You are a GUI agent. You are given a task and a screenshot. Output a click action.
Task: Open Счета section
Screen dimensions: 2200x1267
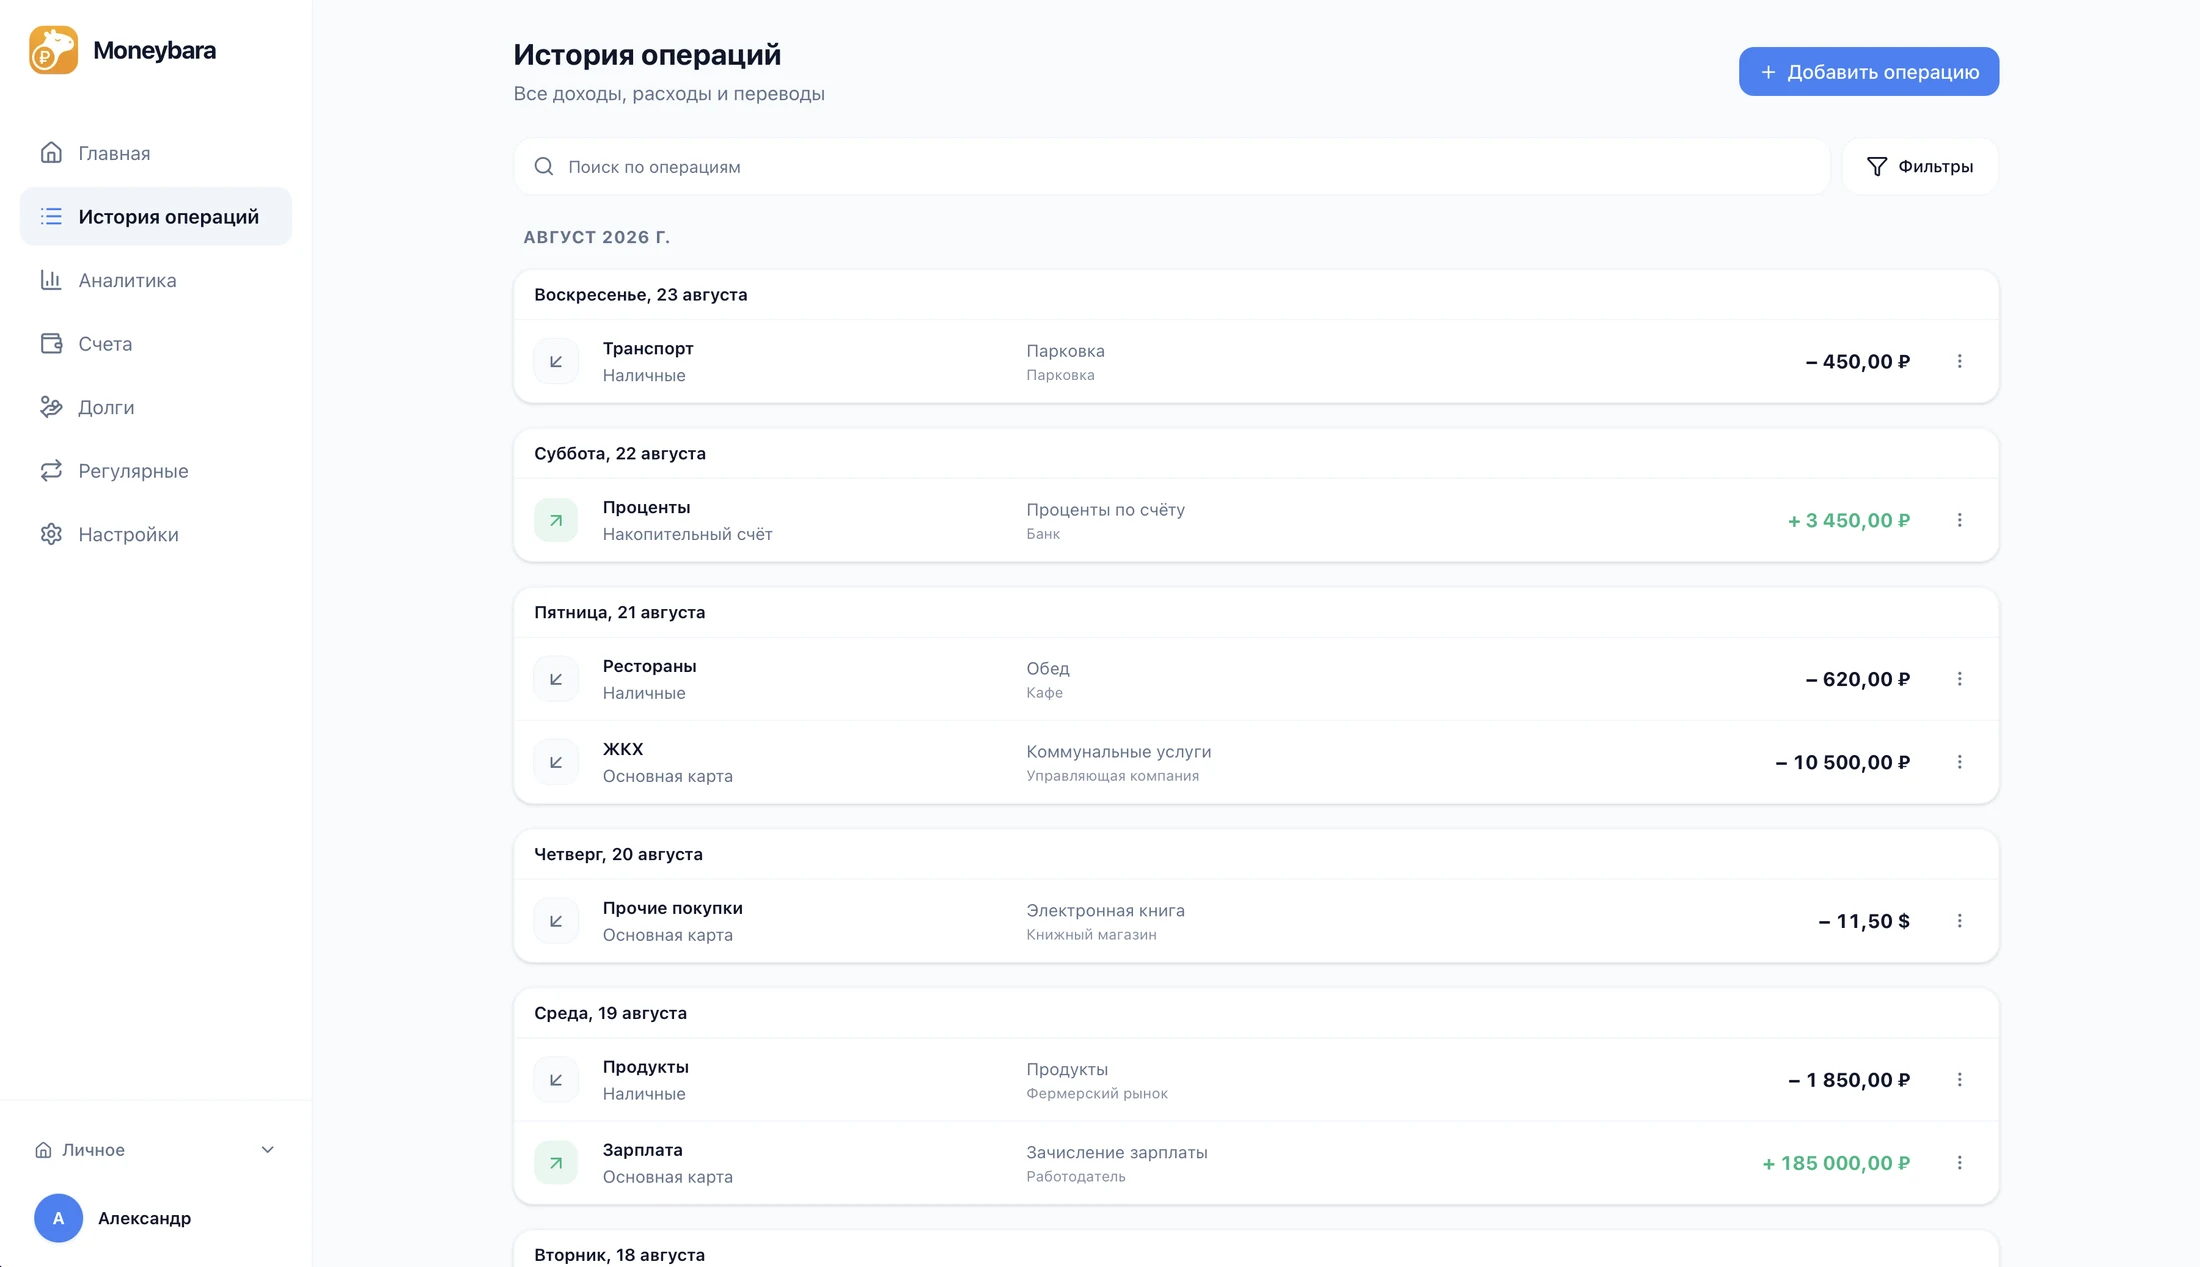point(156,343)
